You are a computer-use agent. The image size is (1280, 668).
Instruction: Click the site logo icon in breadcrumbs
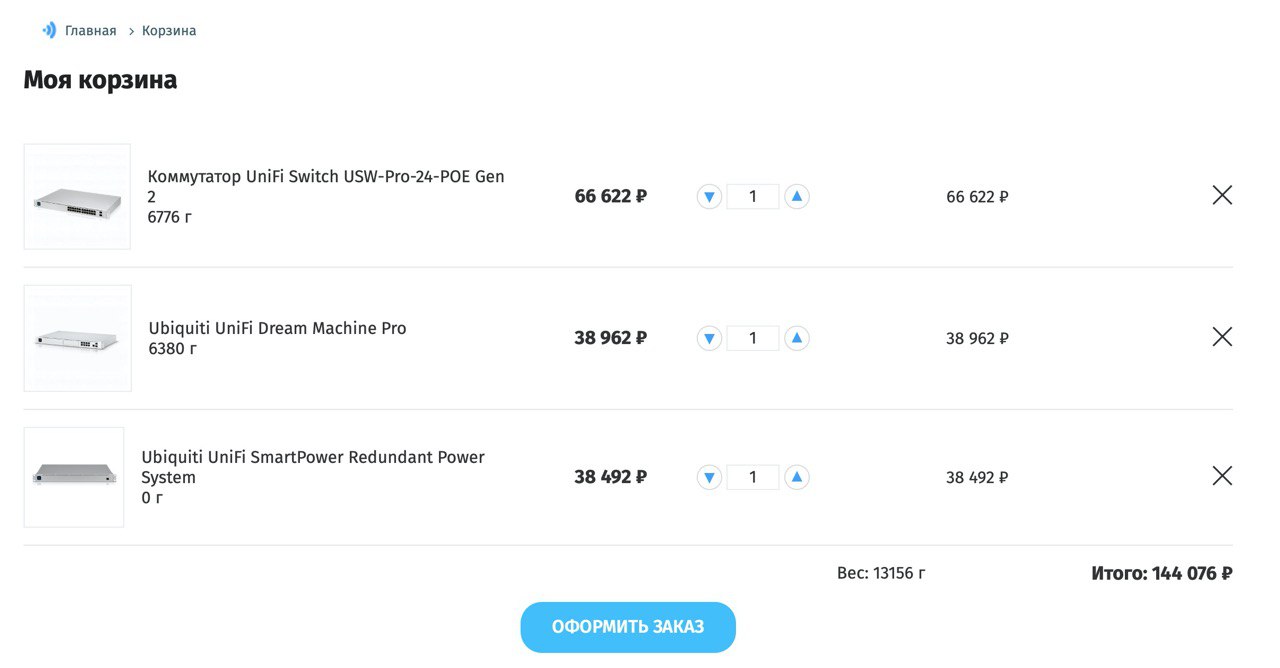49,31
